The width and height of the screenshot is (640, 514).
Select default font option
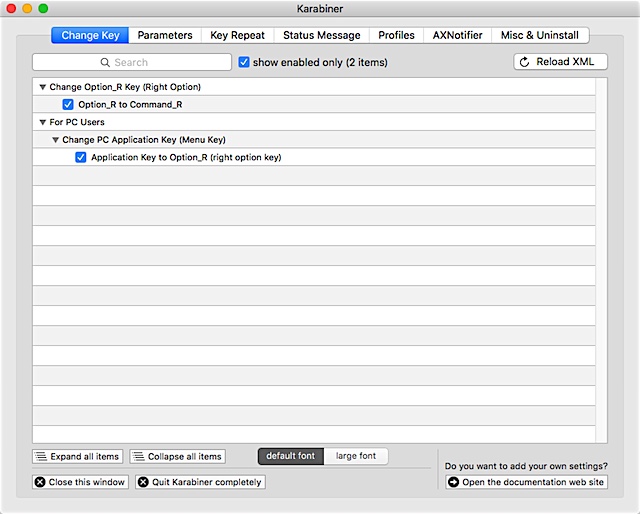[291, 456]
